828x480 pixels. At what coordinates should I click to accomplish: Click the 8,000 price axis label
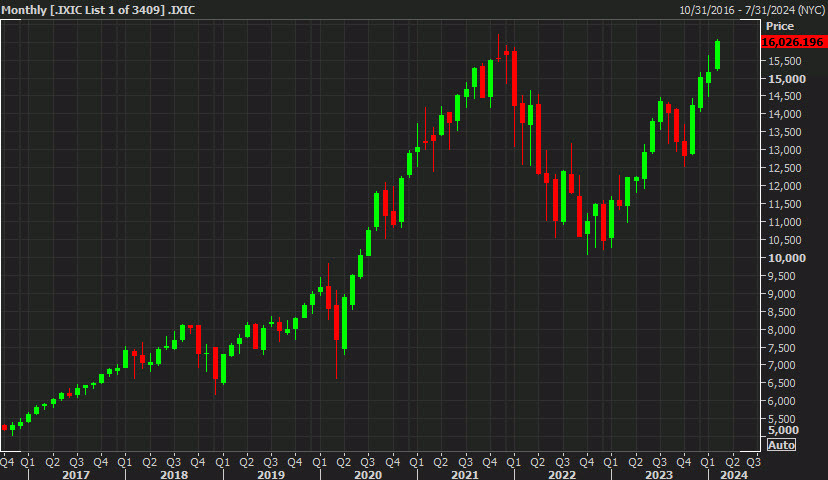tap(782, 330)
